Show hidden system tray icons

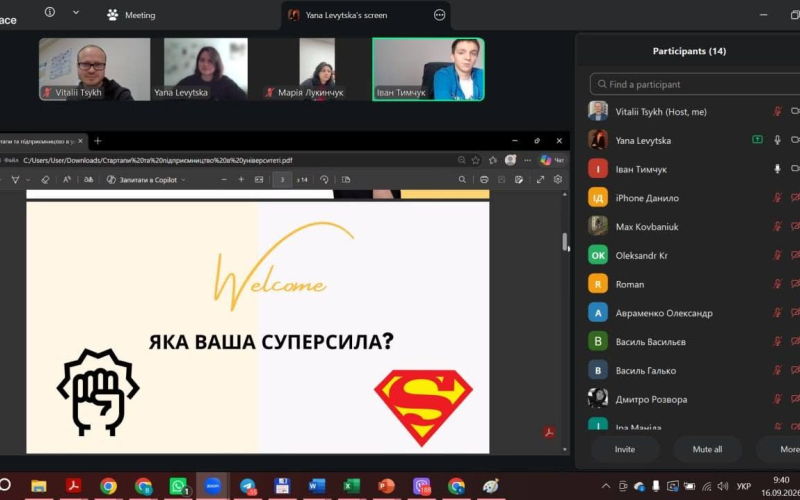point(606,486)
